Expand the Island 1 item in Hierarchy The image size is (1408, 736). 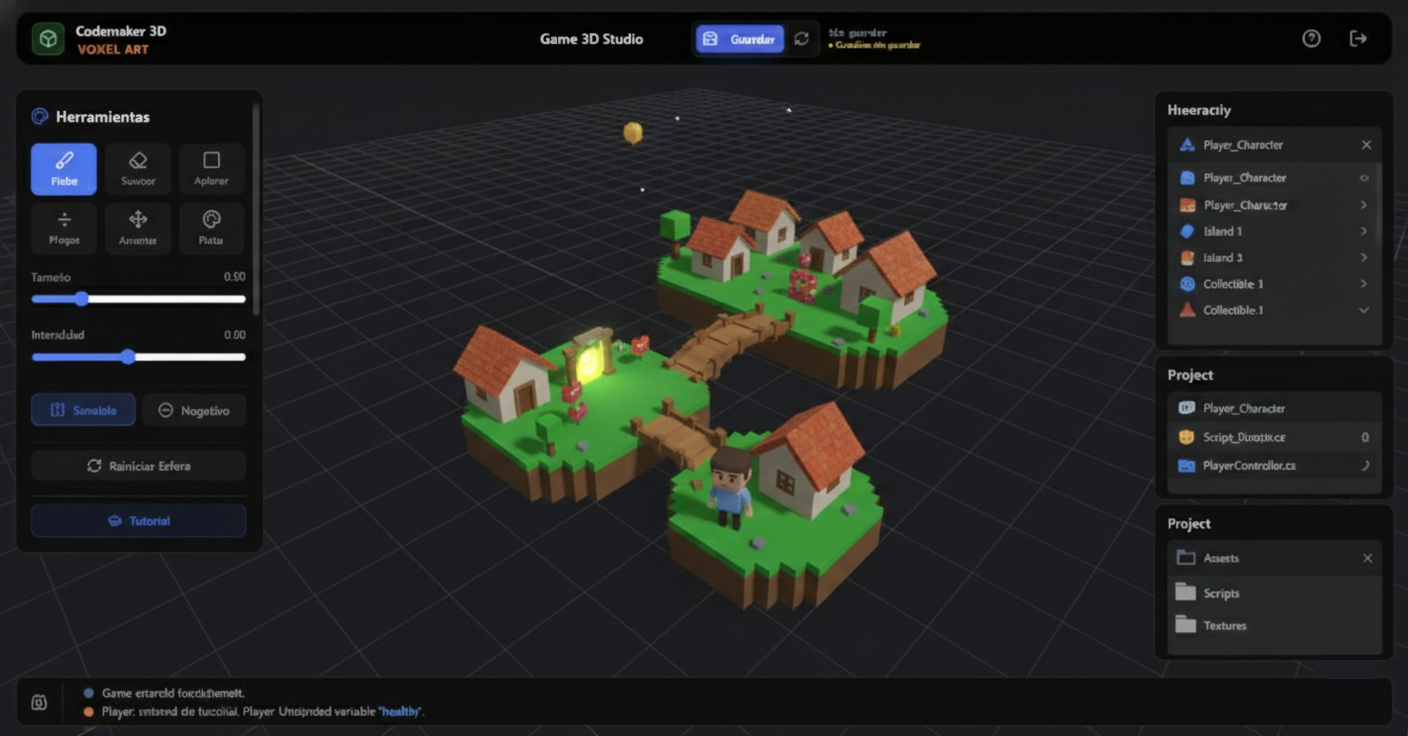pyautogui.click(x=1364, y=231)
